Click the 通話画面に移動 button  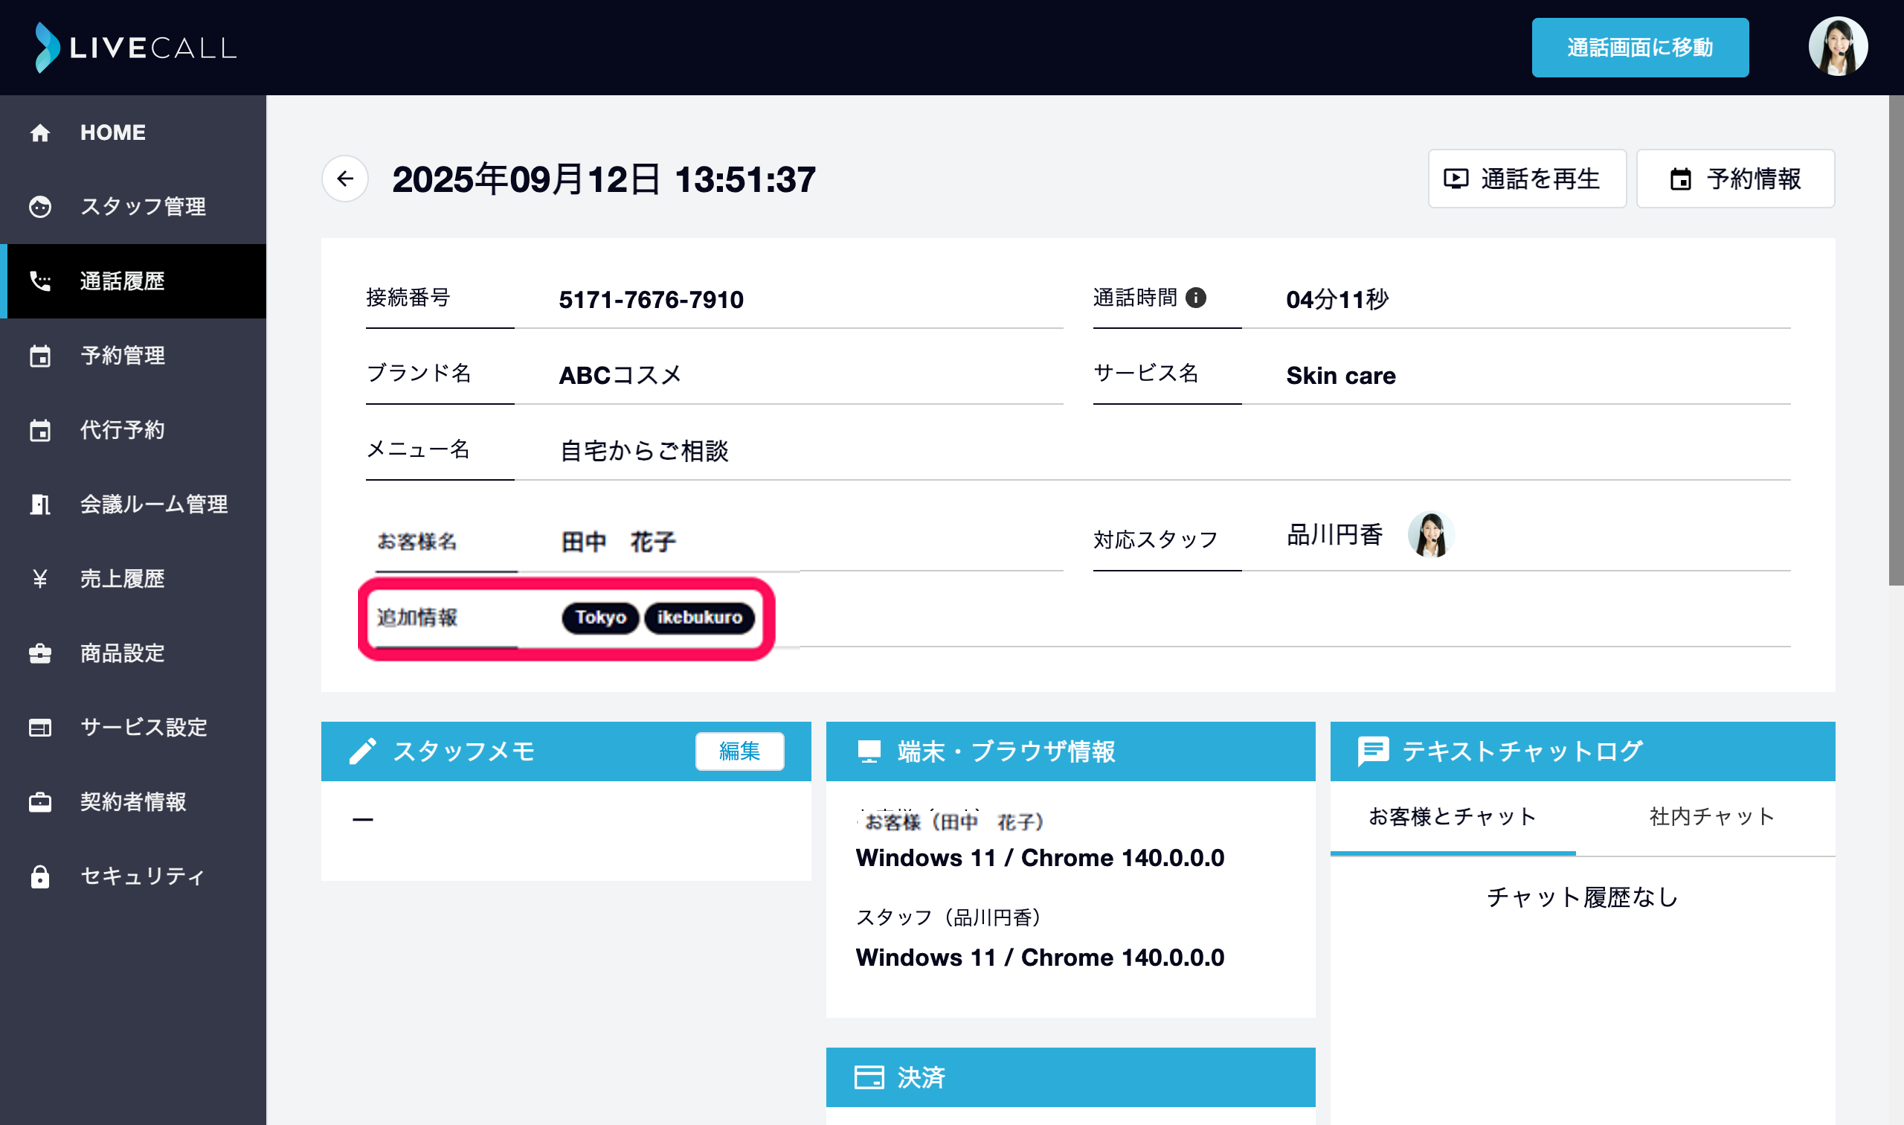[x=1640, y=47]
